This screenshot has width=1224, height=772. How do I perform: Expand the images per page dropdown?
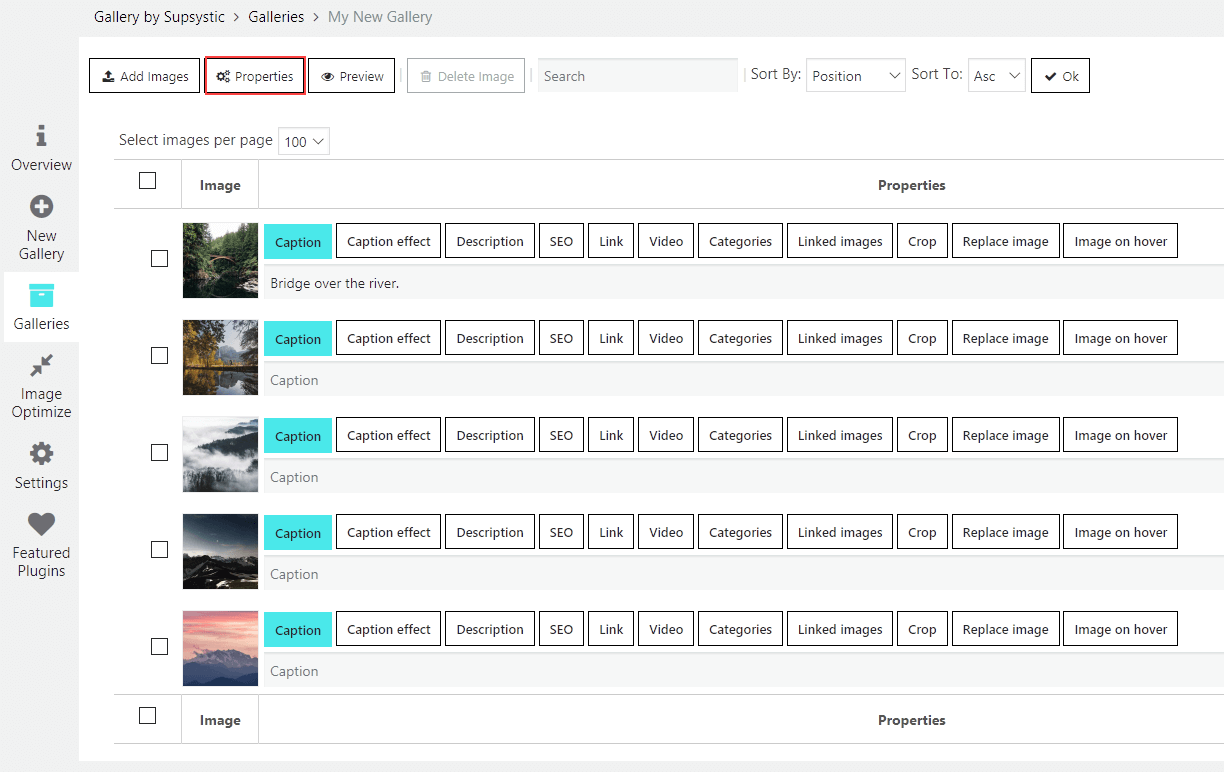tap(304, 141)
